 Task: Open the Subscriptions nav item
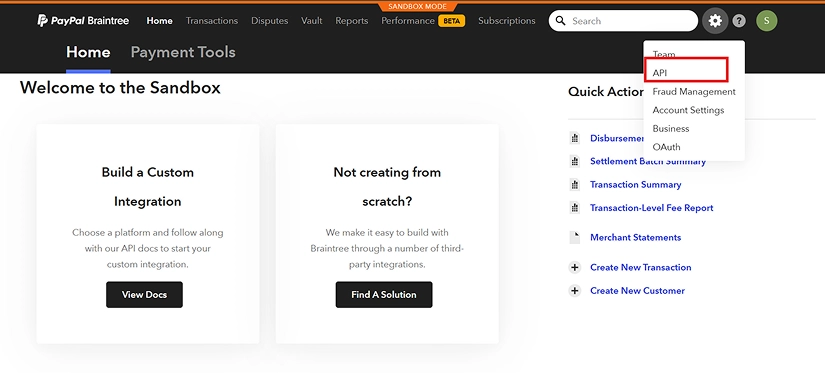(x=507, y=21)
